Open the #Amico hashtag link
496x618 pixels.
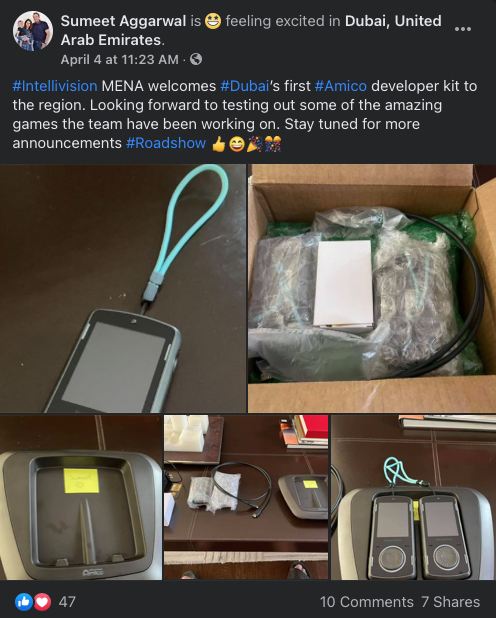click(341, 86)
